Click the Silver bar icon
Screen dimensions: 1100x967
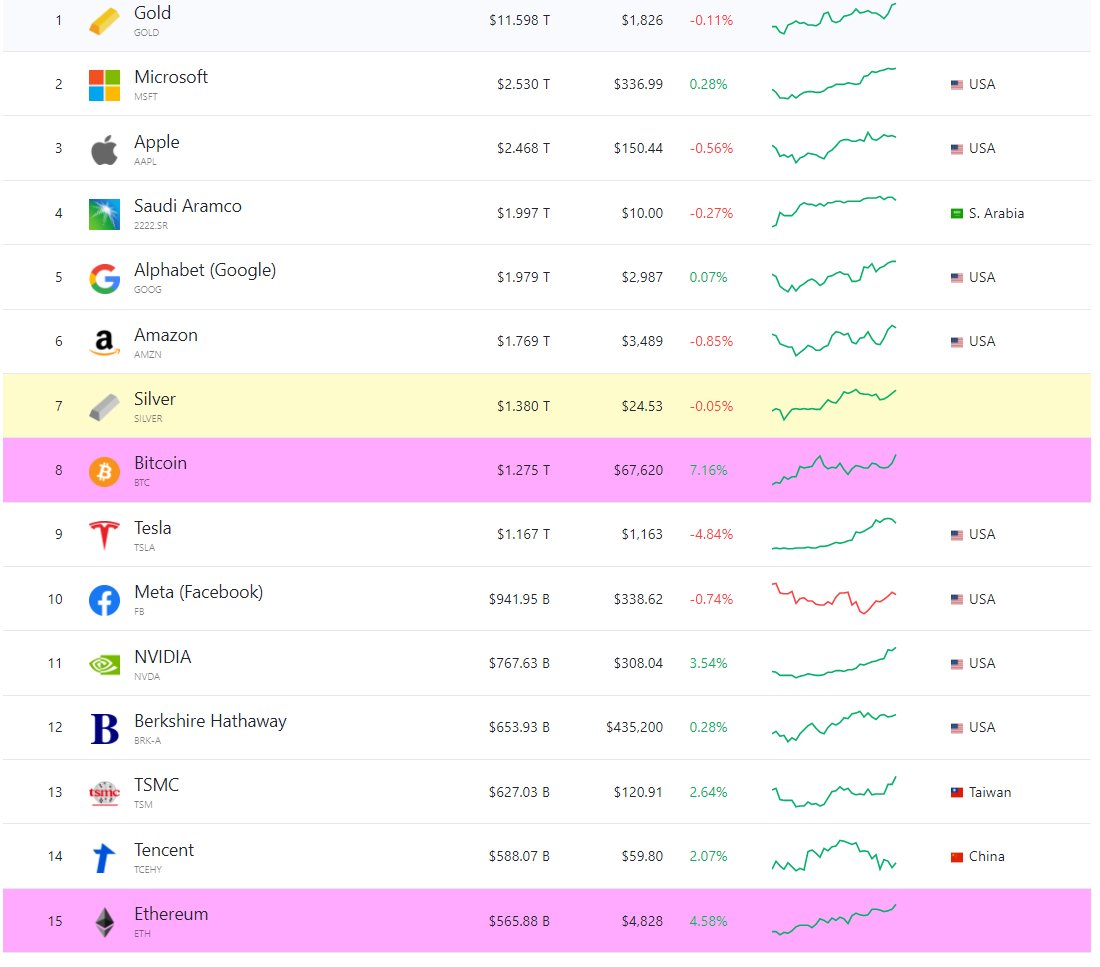pyautogui.click(x=104, y=407)
